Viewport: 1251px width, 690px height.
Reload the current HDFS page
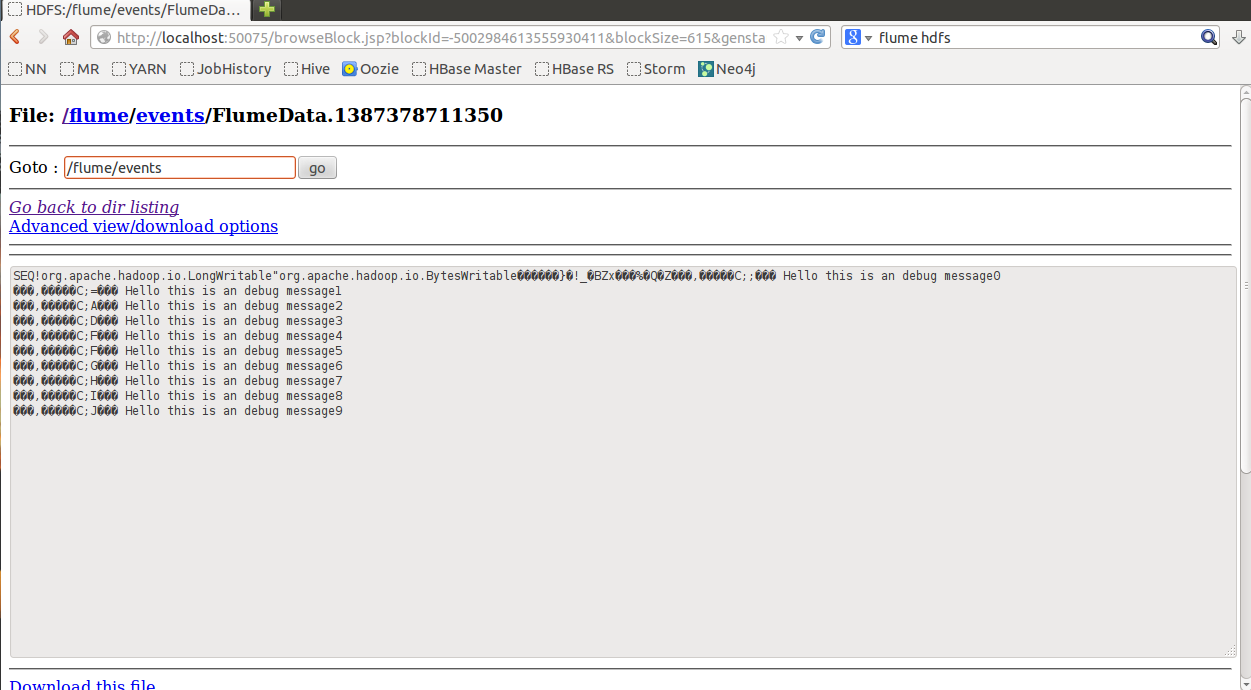(816, 37)
